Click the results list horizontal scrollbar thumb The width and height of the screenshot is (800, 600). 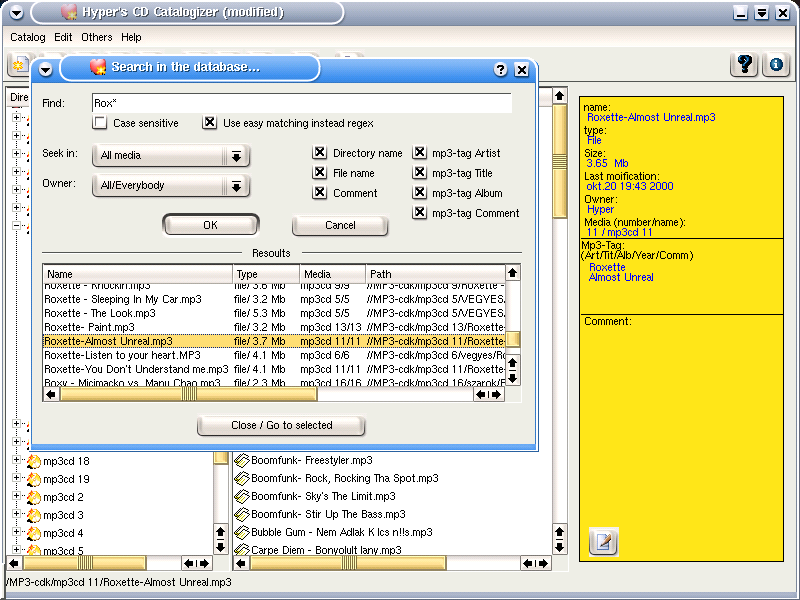(188, 394)
